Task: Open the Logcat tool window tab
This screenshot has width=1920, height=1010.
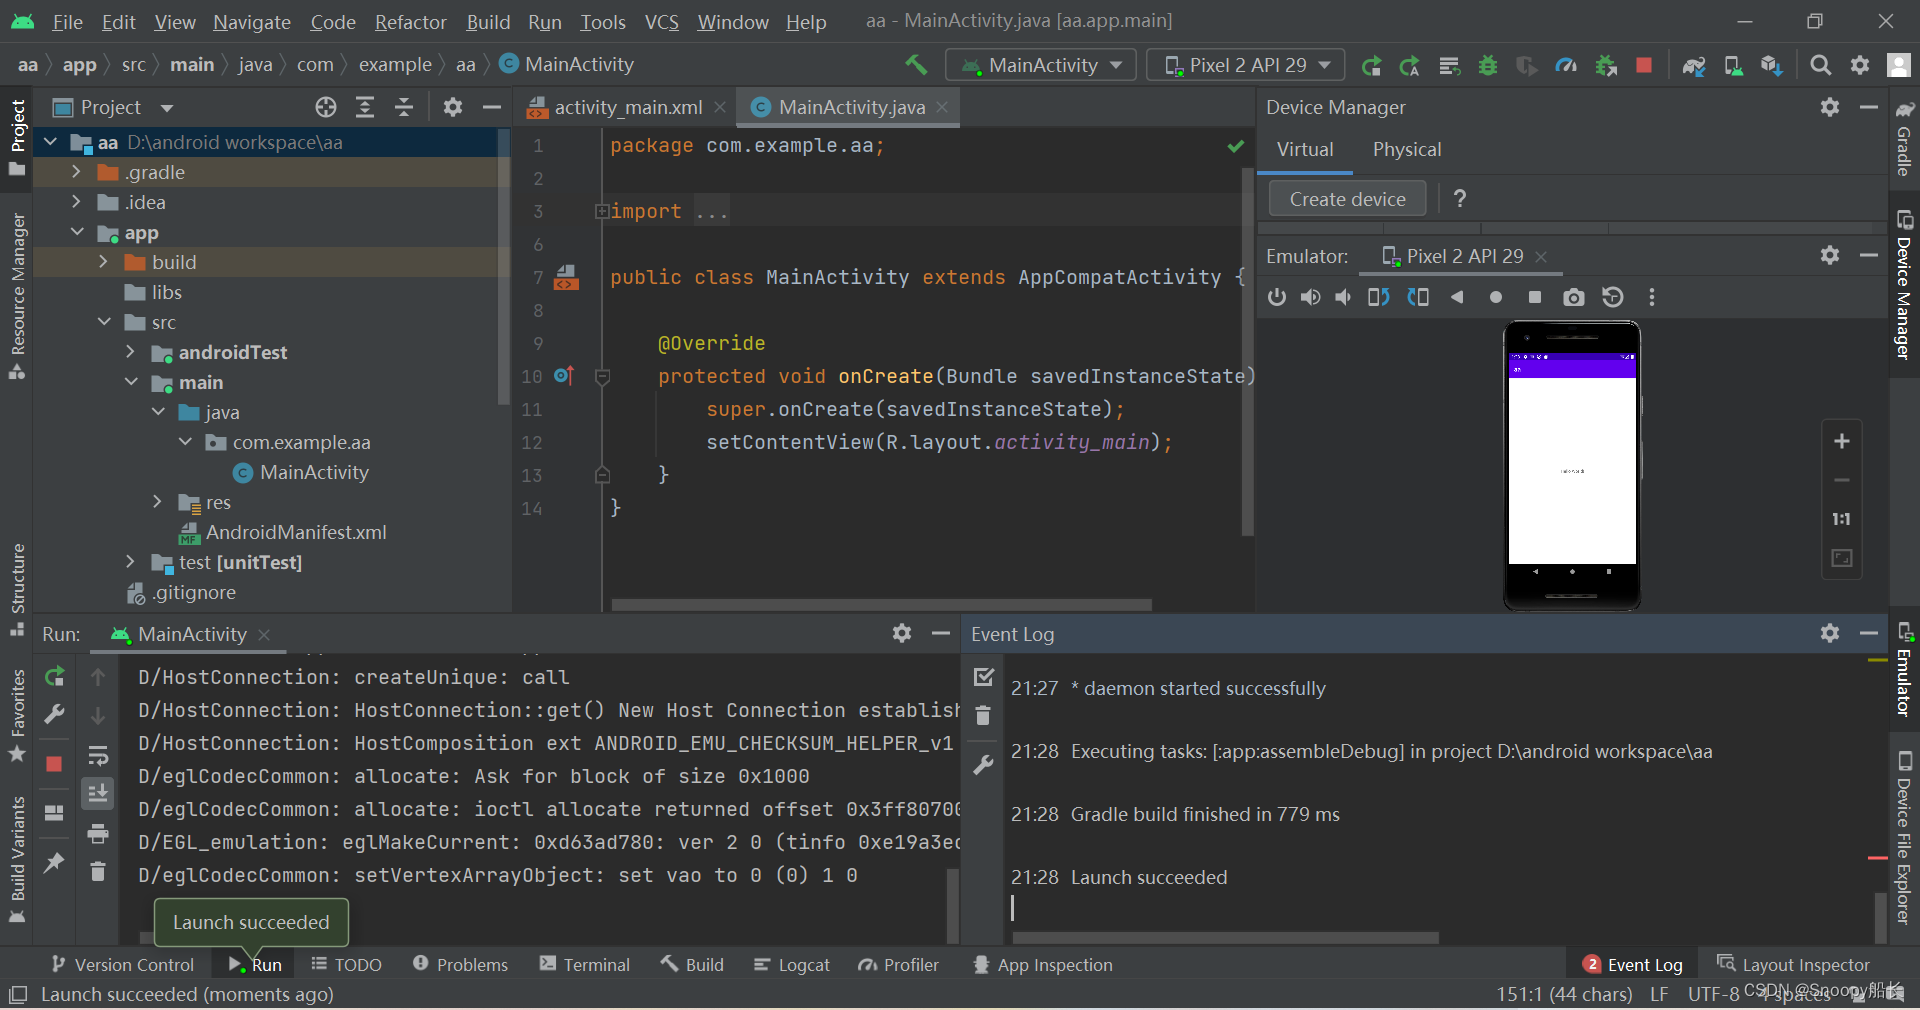Action: [x=792, y=965]
